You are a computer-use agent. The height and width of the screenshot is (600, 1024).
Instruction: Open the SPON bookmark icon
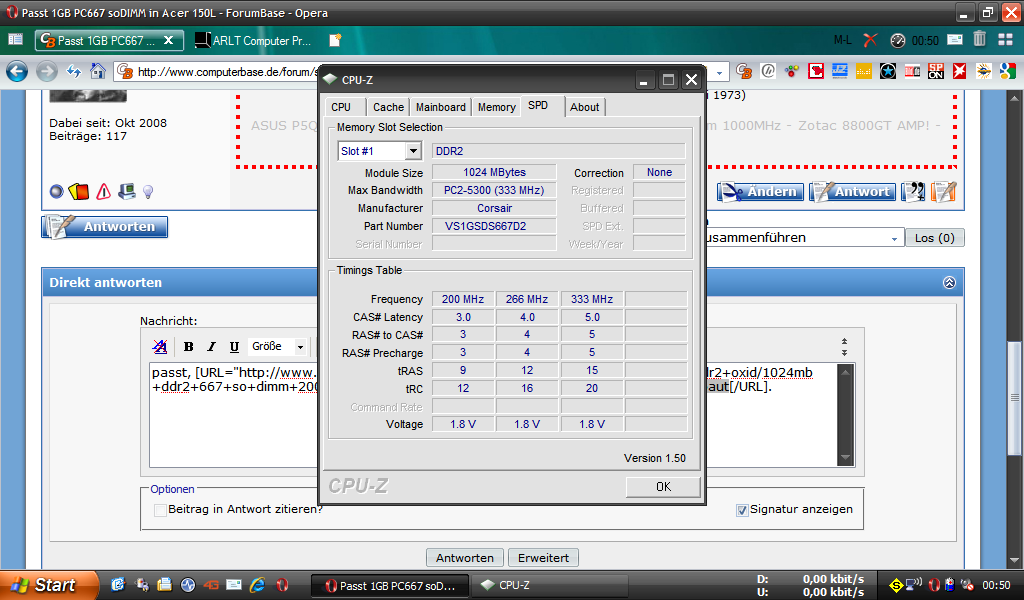(x=936, y=71)
